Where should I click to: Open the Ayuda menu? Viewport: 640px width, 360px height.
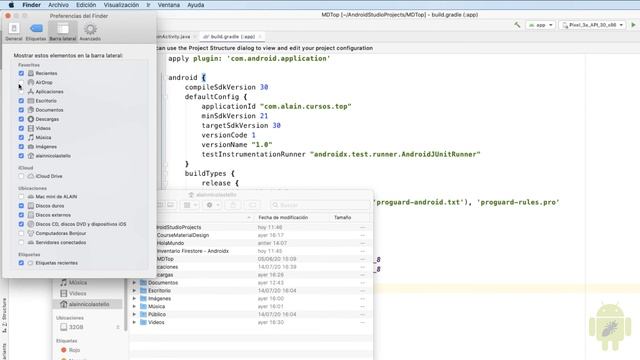pos(196,5)
